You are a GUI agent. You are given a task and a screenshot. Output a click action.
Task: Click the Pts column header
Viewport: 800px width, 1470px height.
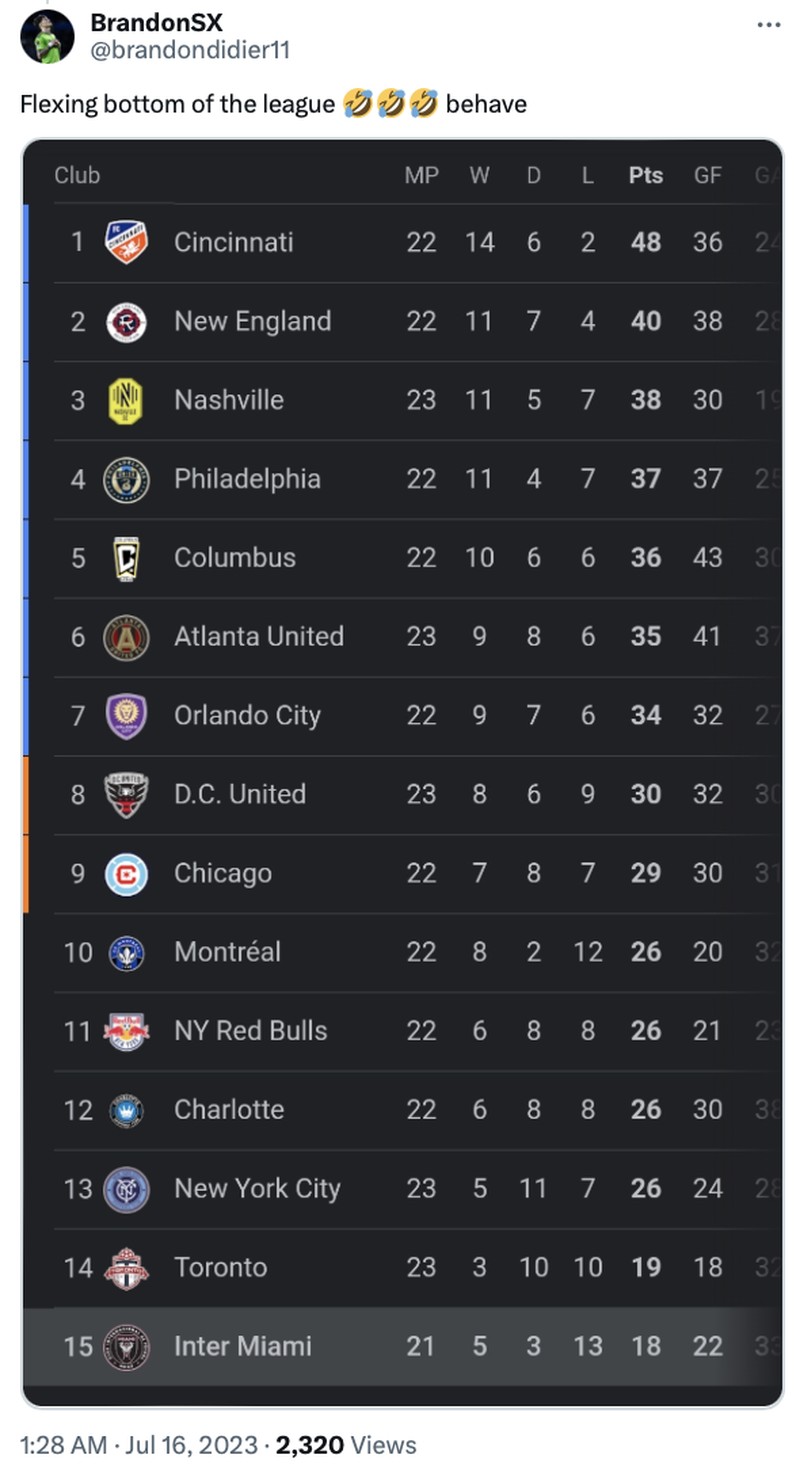click(x=646, y=175)
